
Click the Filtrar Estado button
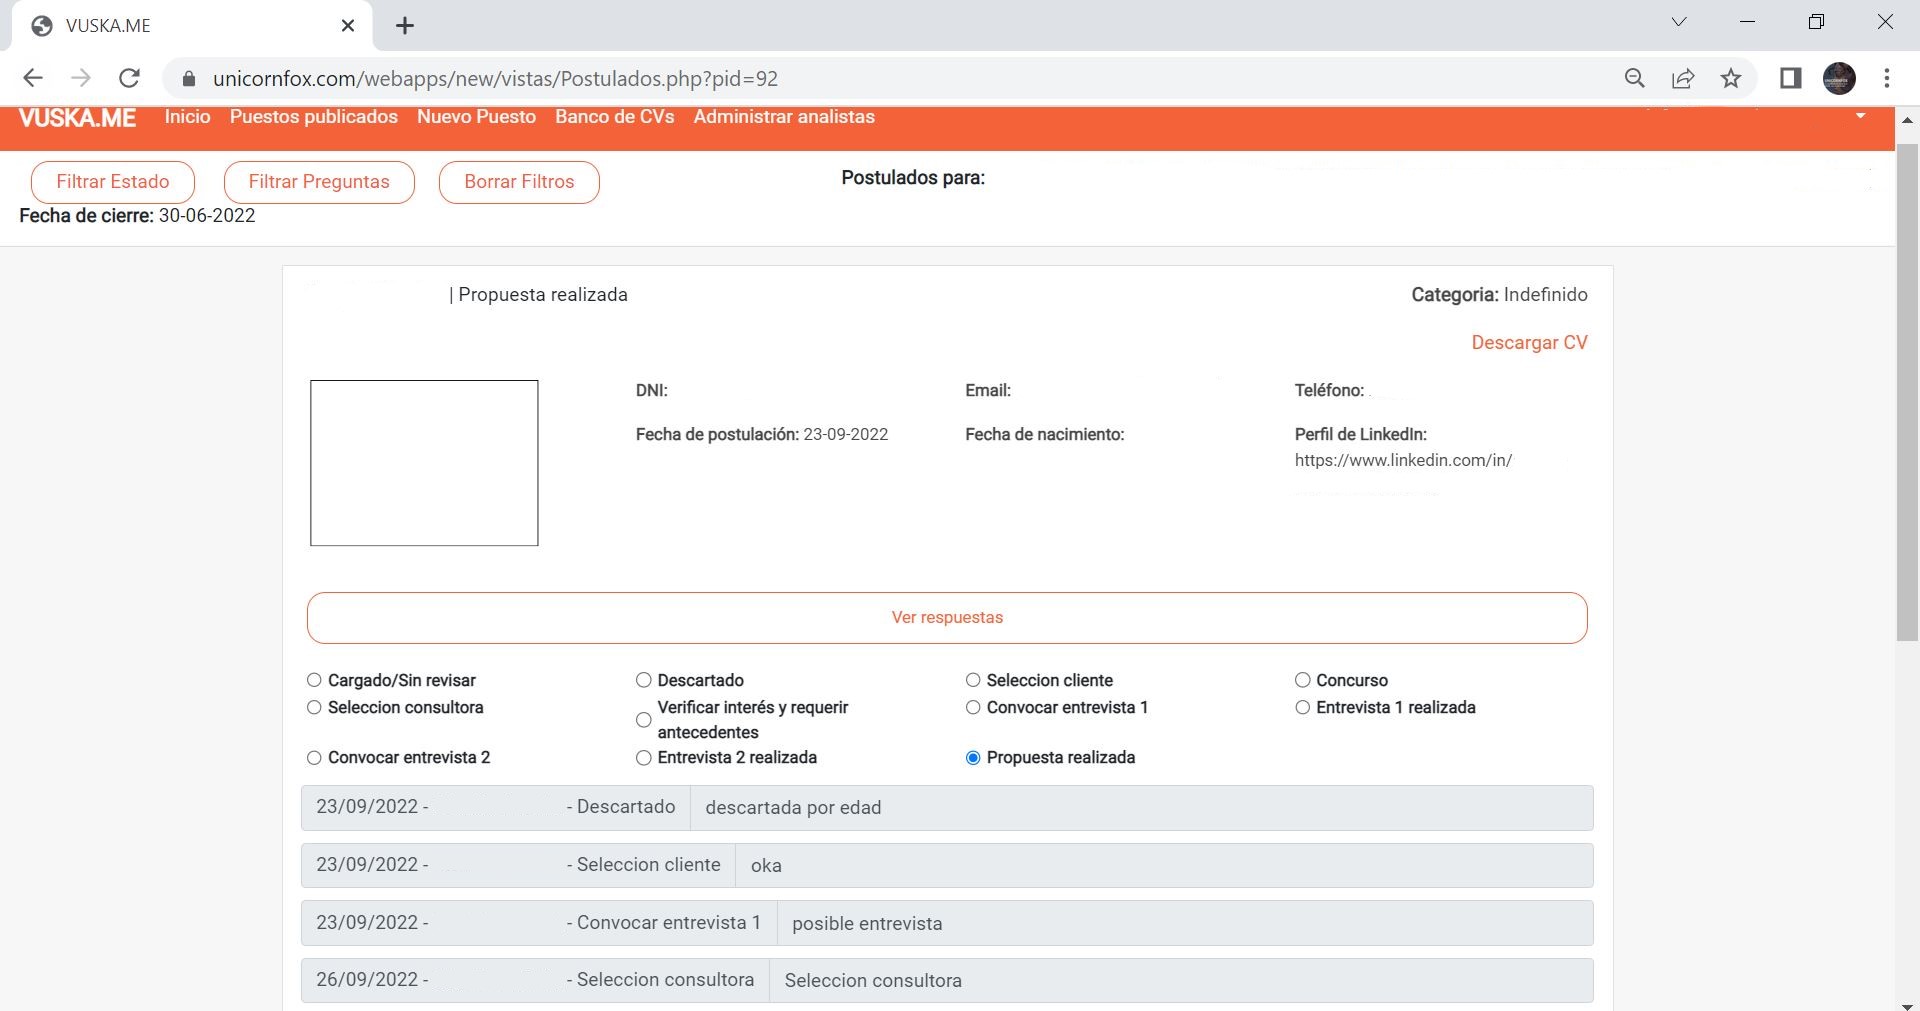click(113, 182)
